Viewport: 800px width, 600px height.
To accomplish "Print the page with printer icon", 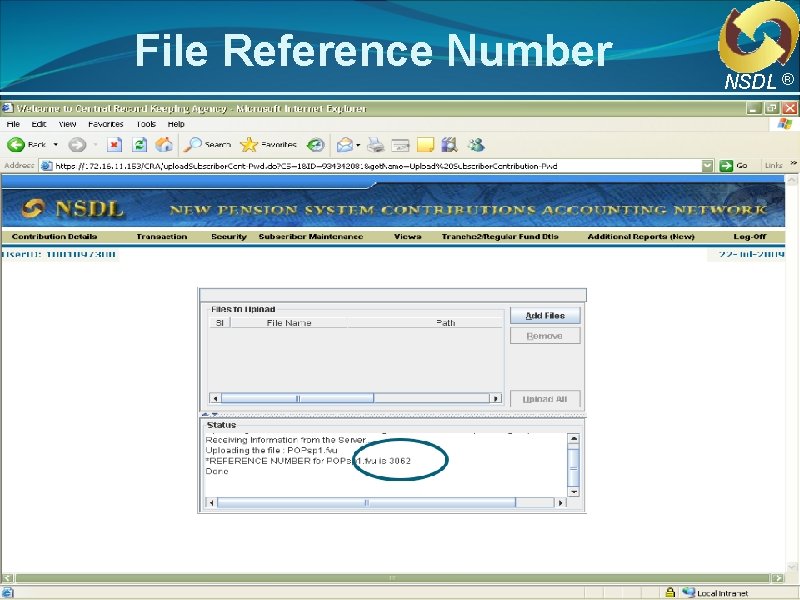I will 376,145.
